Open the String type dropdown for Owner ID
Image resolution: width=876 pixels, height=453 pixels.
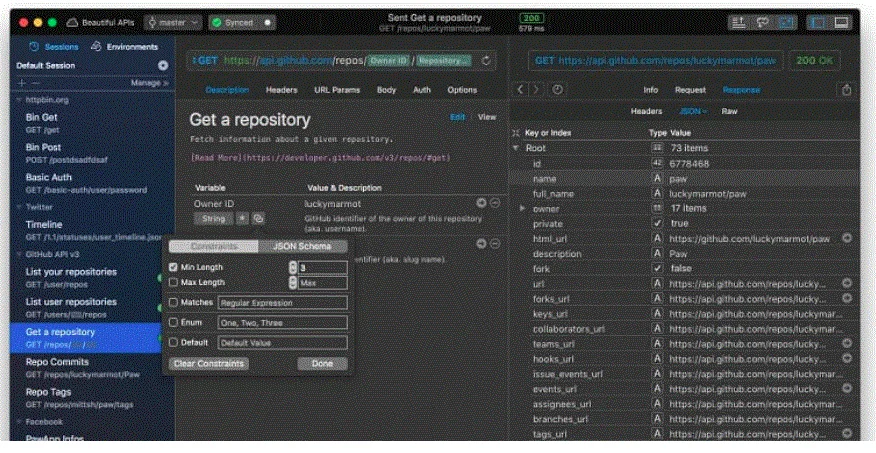(x=213, y=219)
